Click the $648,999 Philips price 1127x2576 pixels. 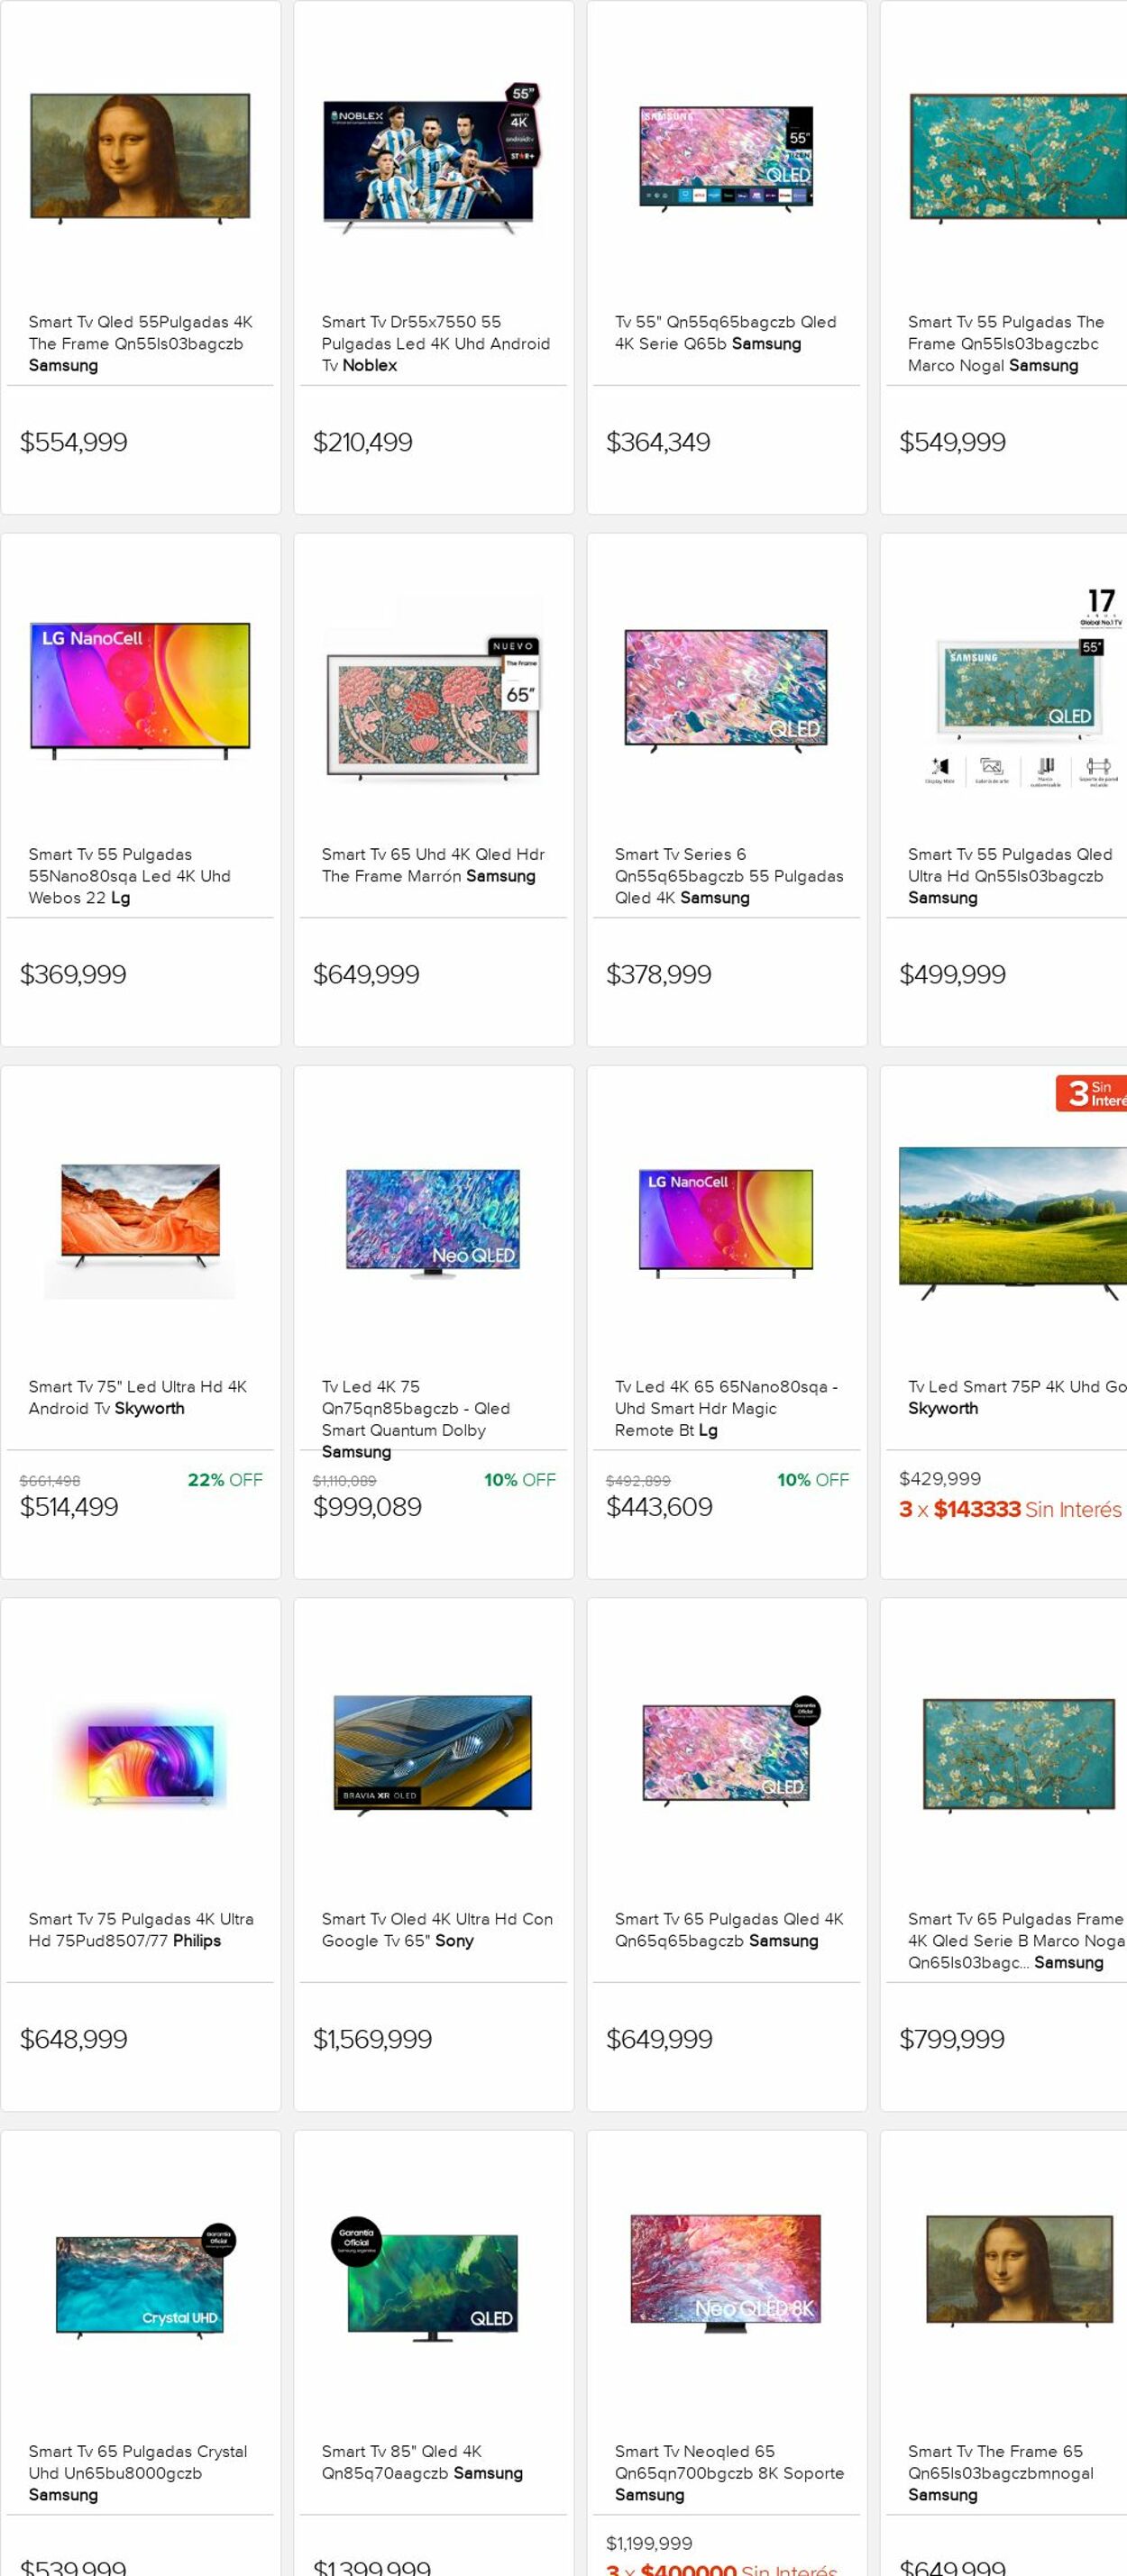click(74, 2039)
